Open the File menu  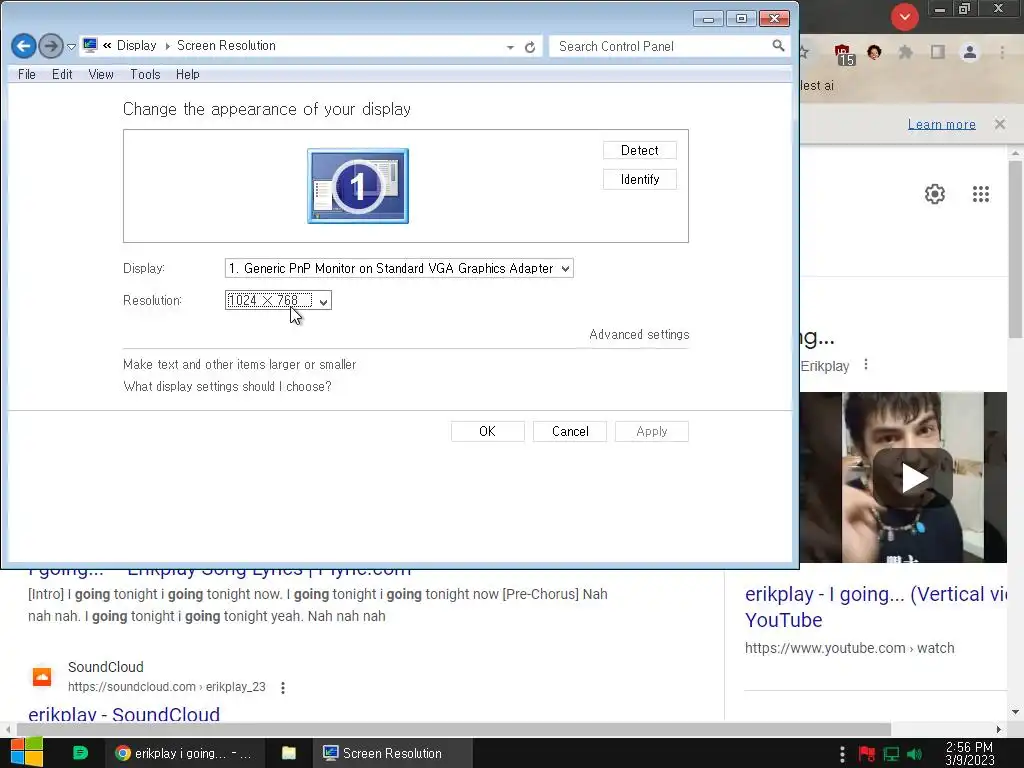pyautogui.click(x=27, y=74)
